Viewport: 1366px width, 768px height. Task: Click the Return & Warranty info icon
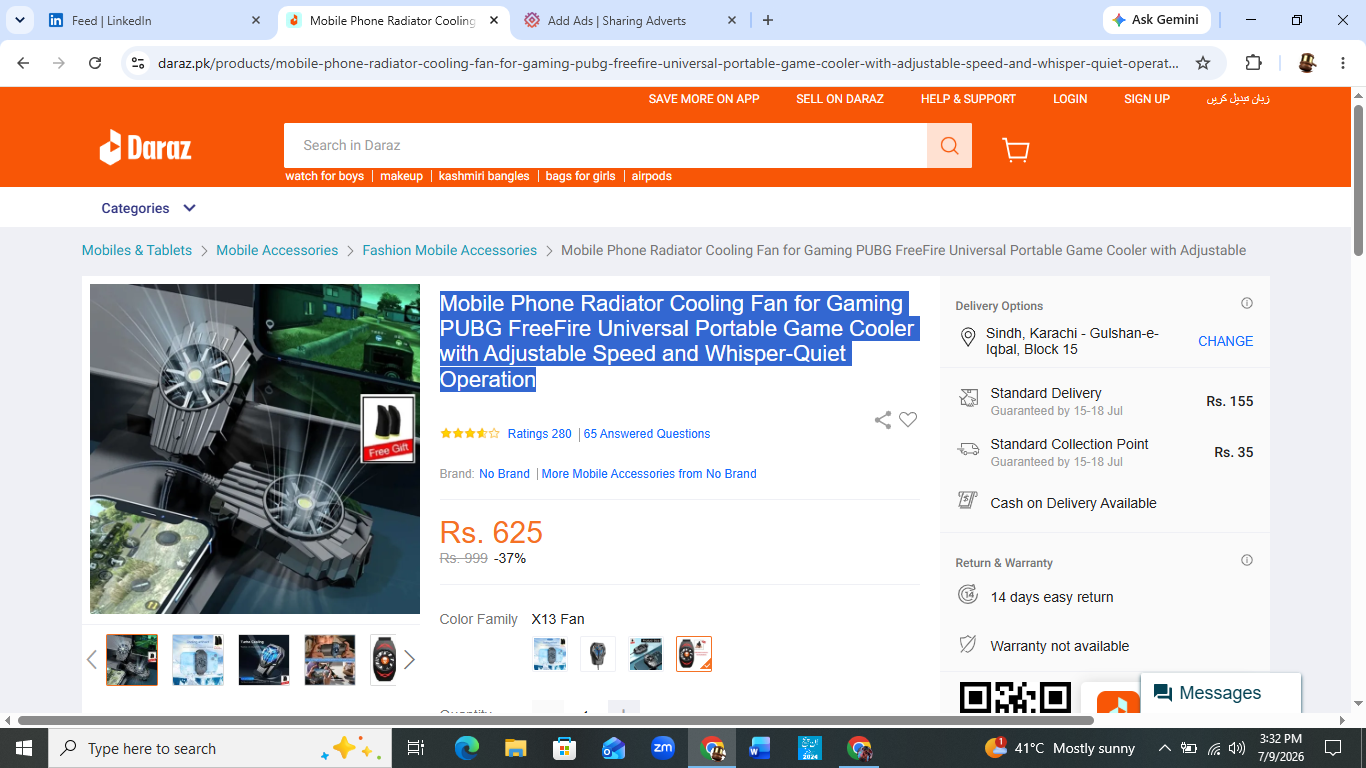pos(1247,560)
